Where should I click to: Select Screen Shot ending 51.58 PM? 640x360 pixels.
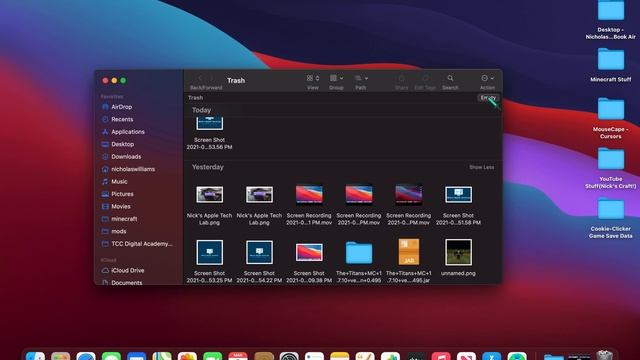(458, 204)
